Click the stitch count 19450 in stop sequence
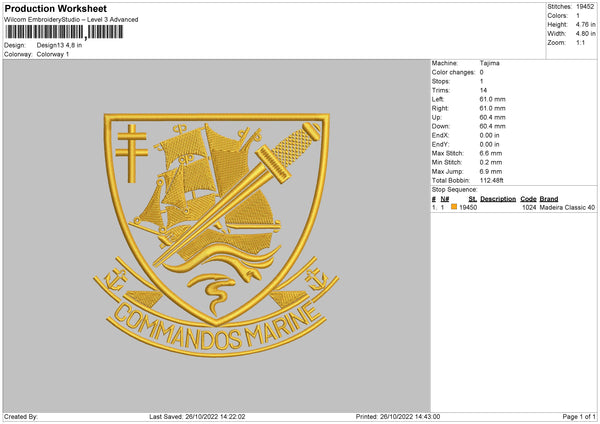Image resolution: width=600 pixels, height=424 pixels. coord(468,207)
